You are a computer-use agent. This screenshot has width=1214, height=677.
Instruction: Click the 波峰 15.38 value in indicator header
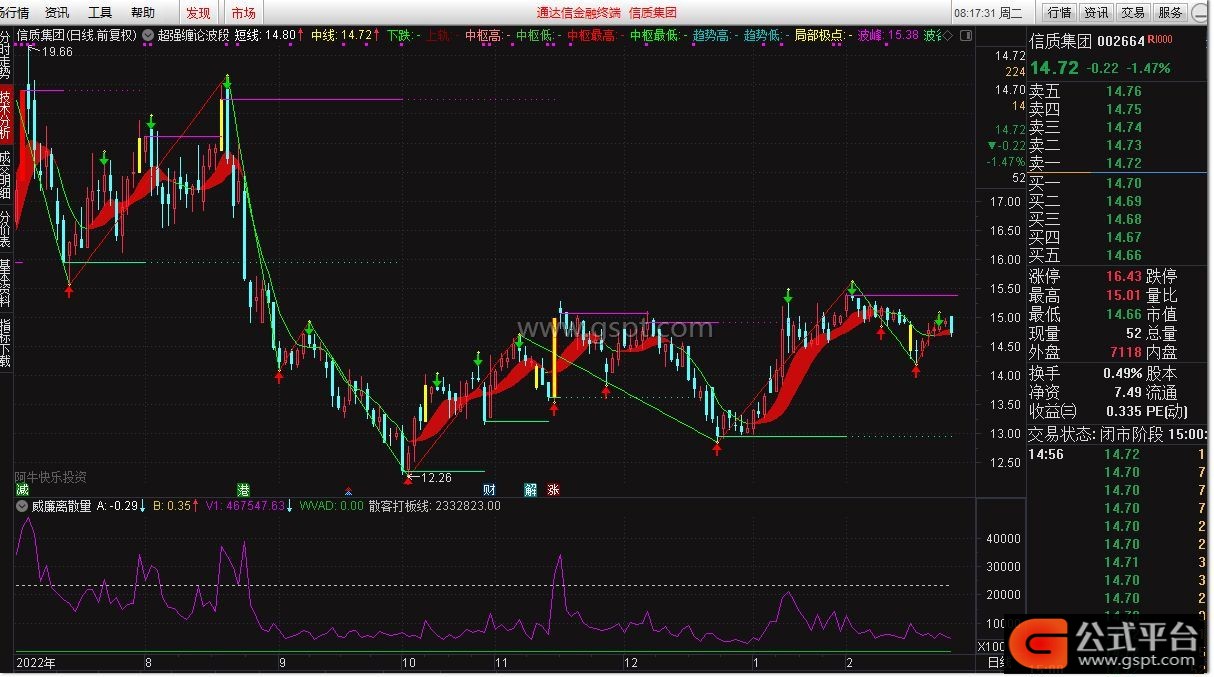click(x=888, y=35)
